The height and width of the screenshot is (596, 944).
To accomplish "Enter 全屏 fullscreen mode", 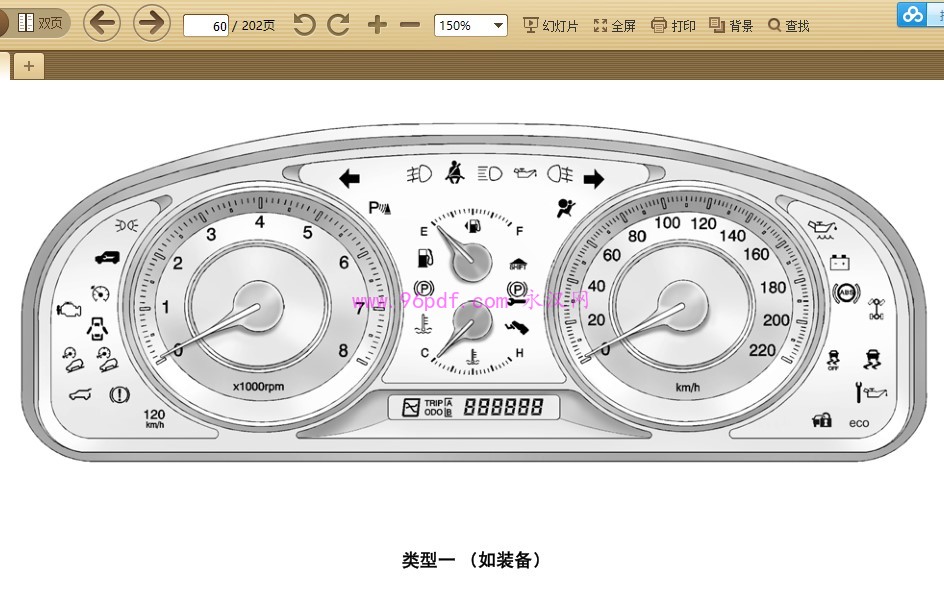I will [614, 26].
